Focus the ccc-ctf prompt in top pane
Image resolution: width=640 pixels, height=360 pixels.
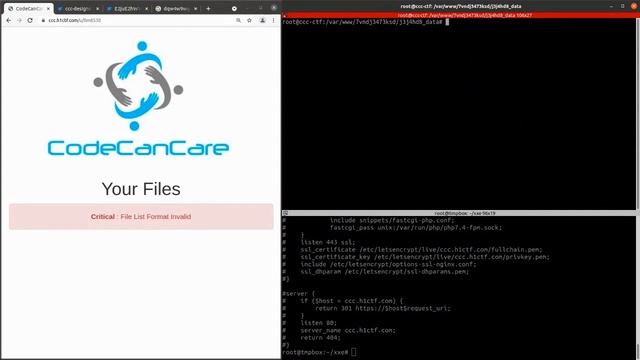[x=365, y=22]
